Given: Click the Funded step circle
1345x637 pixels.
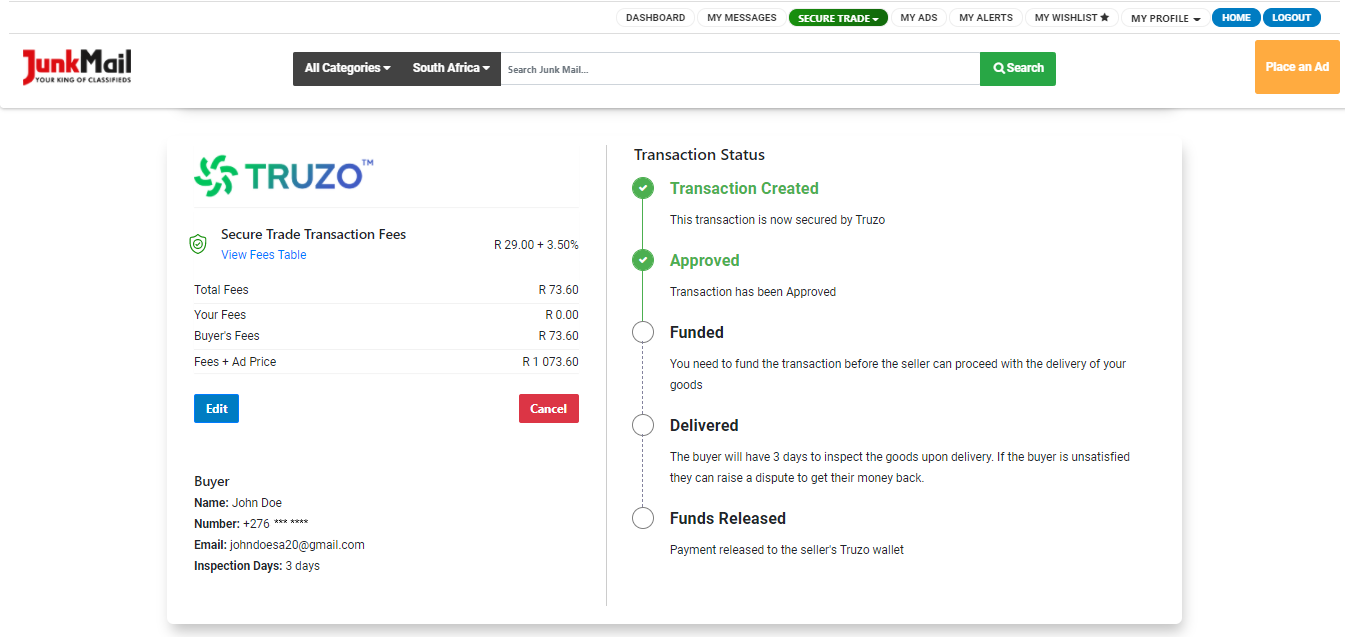Looking at the screenshot, I should click(x=643, y=332).
